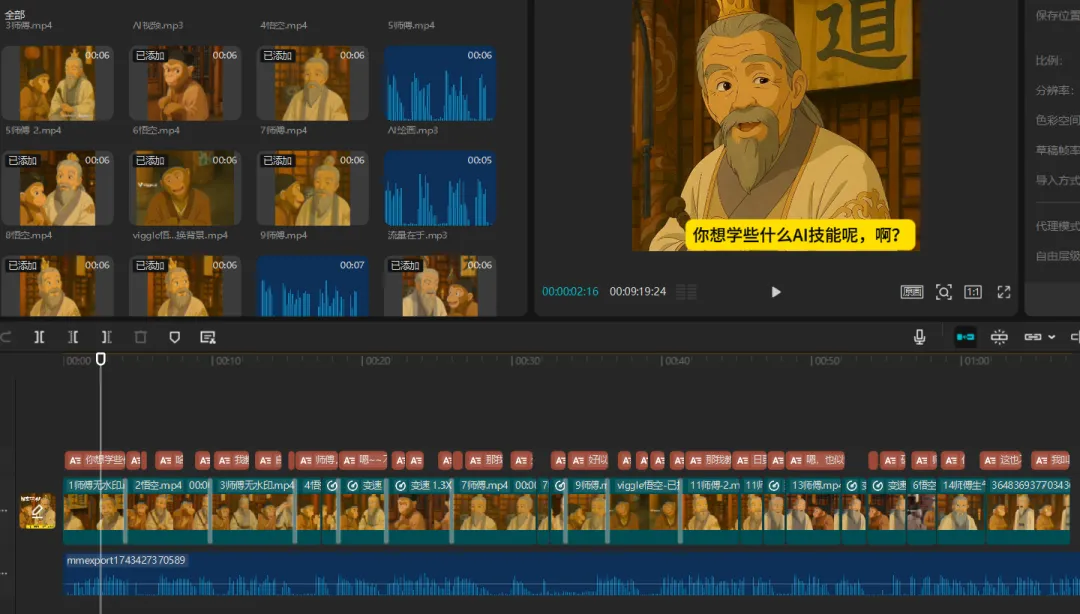Select the 7师傅.mp4 thumbnail
Screen dimensions: 1080x614
click(313, 83)
